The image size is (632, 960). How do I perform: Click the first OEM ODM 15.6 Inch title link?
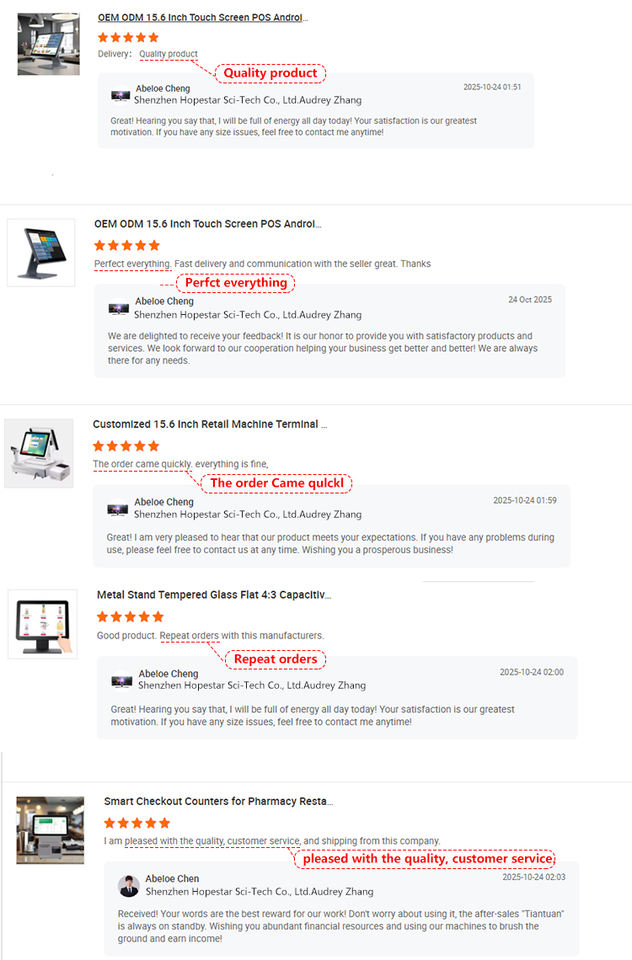coord(203,18)
